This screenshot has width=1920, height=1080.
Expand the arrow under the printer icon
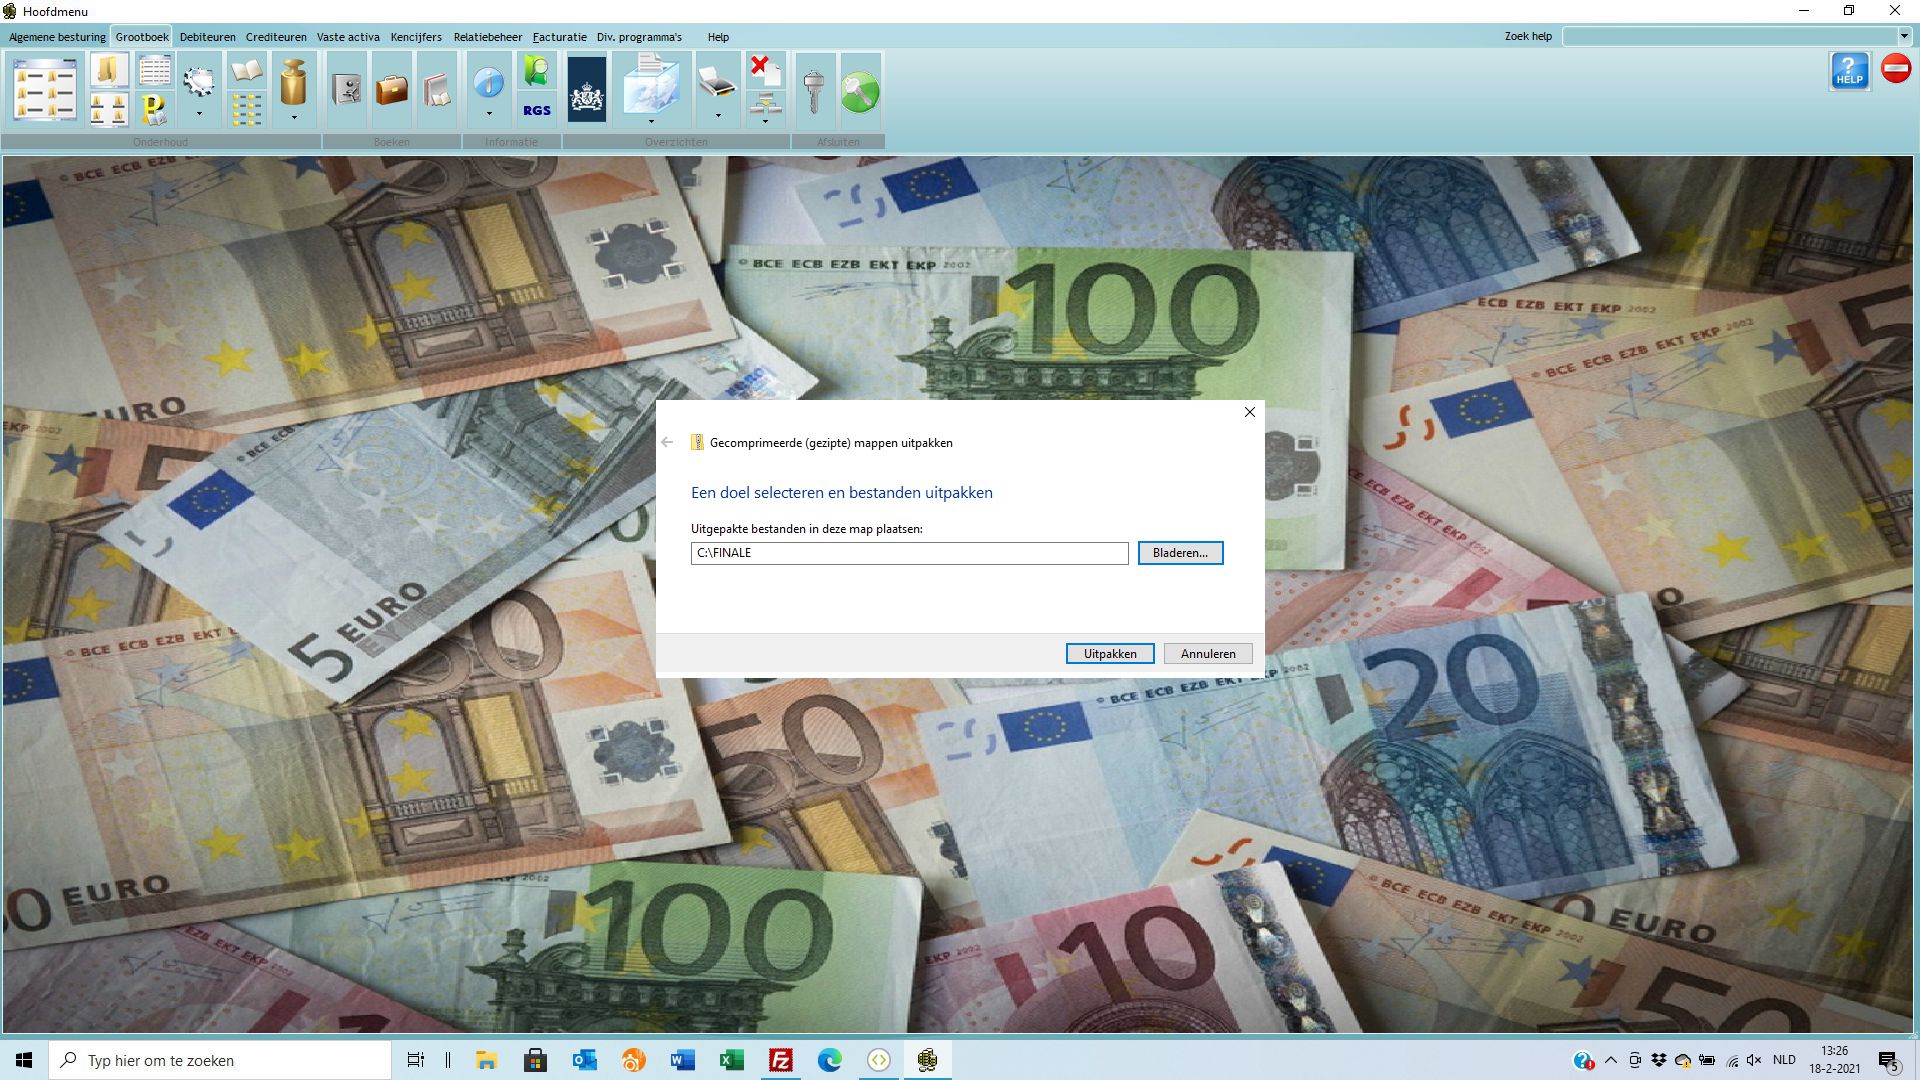click(x=718, y=115)
